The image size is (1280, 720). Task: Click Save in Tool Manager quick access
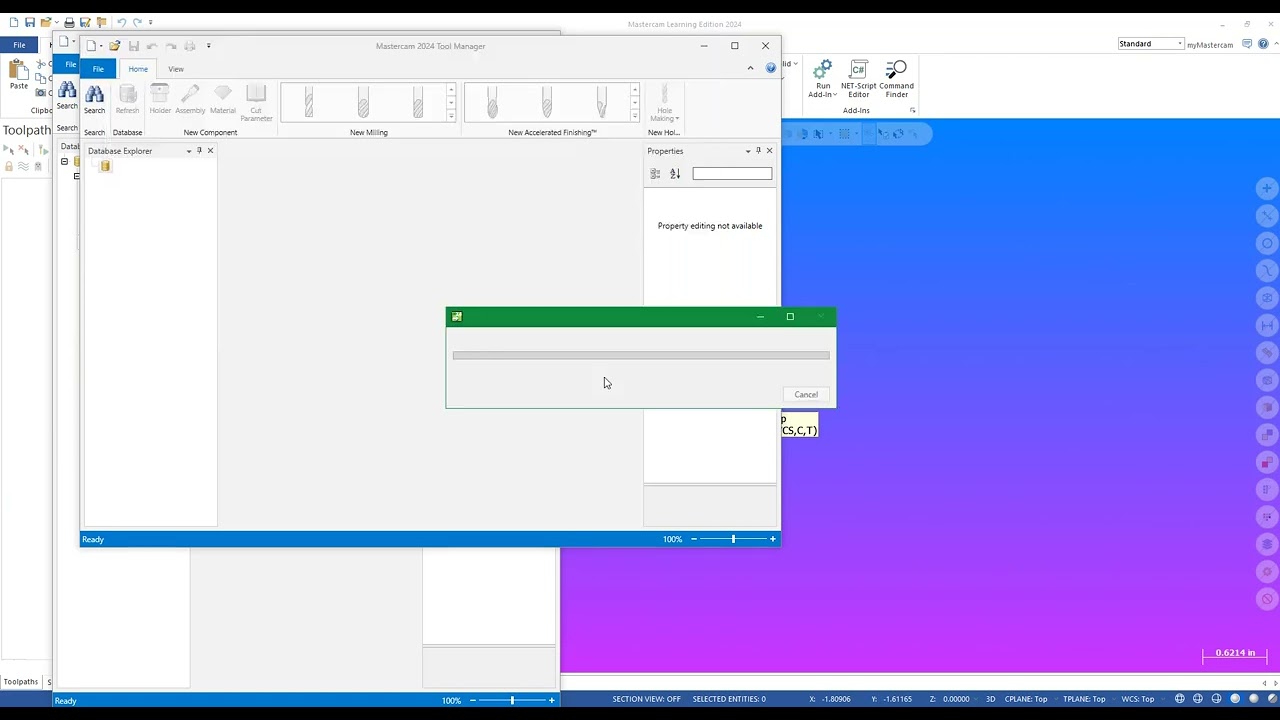(133, 46)
